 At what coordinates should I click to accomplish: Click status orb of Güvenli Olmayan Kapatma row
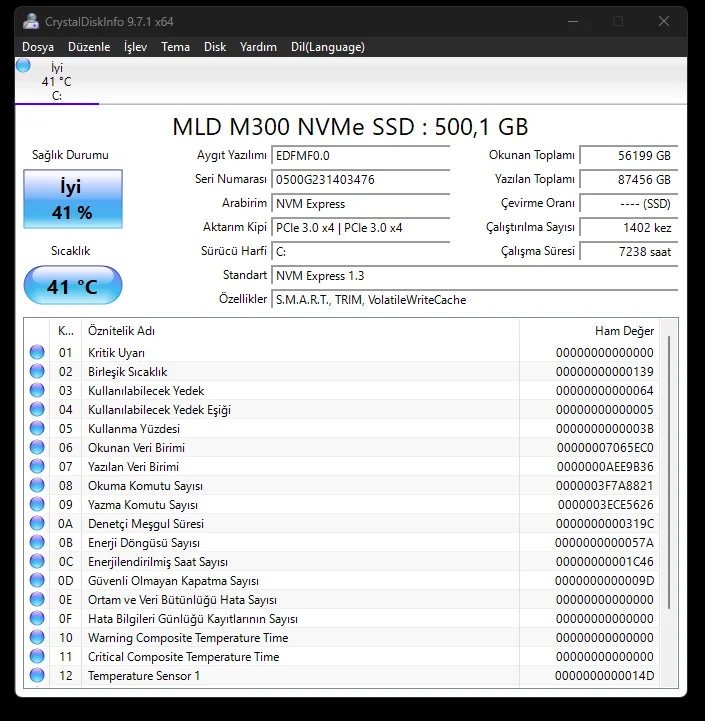pos(37,580)
